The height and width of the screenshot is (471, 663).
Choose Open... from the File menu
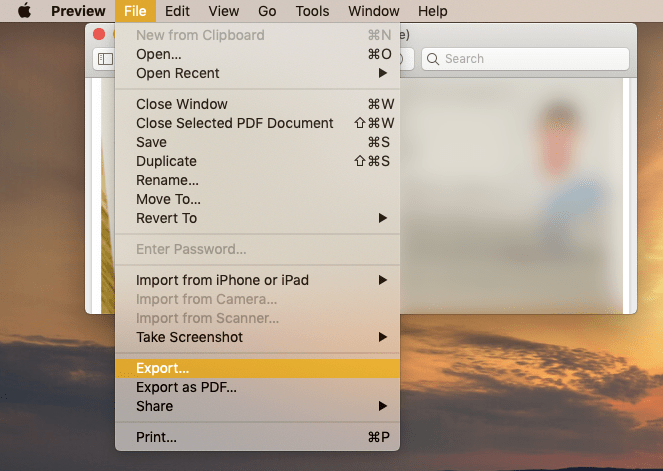[258, 54]
